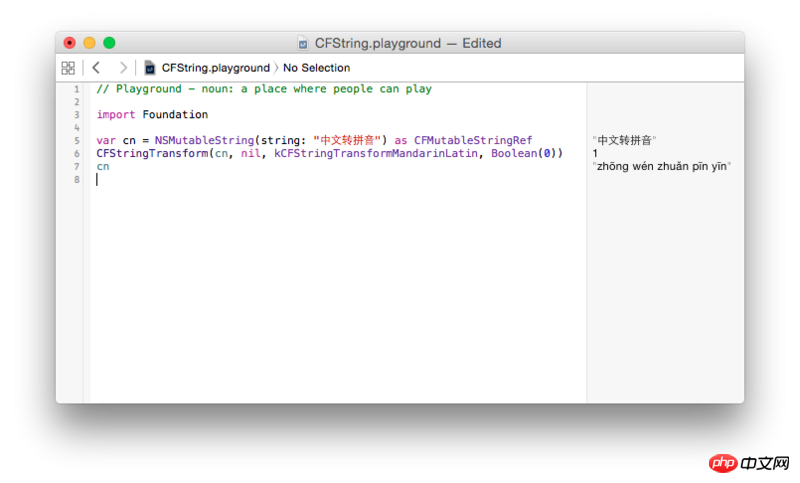The width and height of the screenshot is (800, 483).
Task: Click the window title CFString.playground — Edited
Action: (408, 43)
